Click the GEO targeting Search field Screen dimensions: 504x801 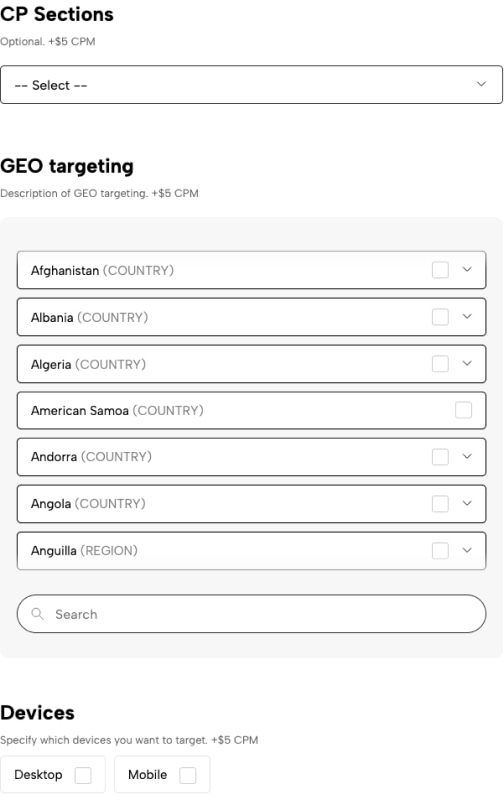pos(251,614)
